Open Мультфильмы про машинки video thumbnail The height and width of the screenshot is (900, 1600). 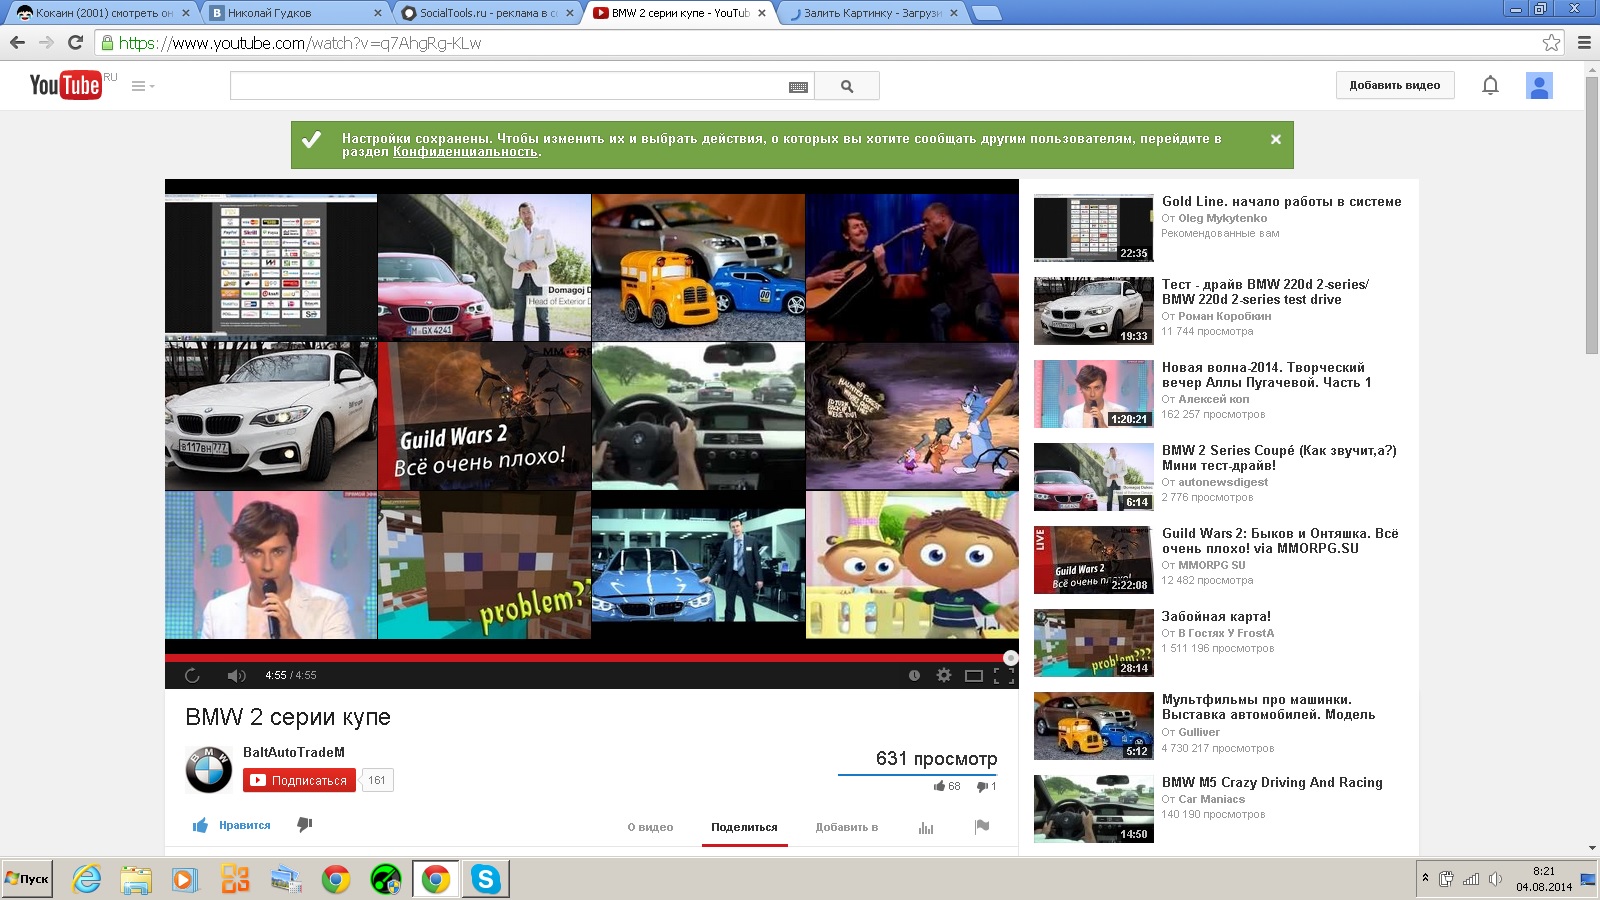(x=1093, y=726)
